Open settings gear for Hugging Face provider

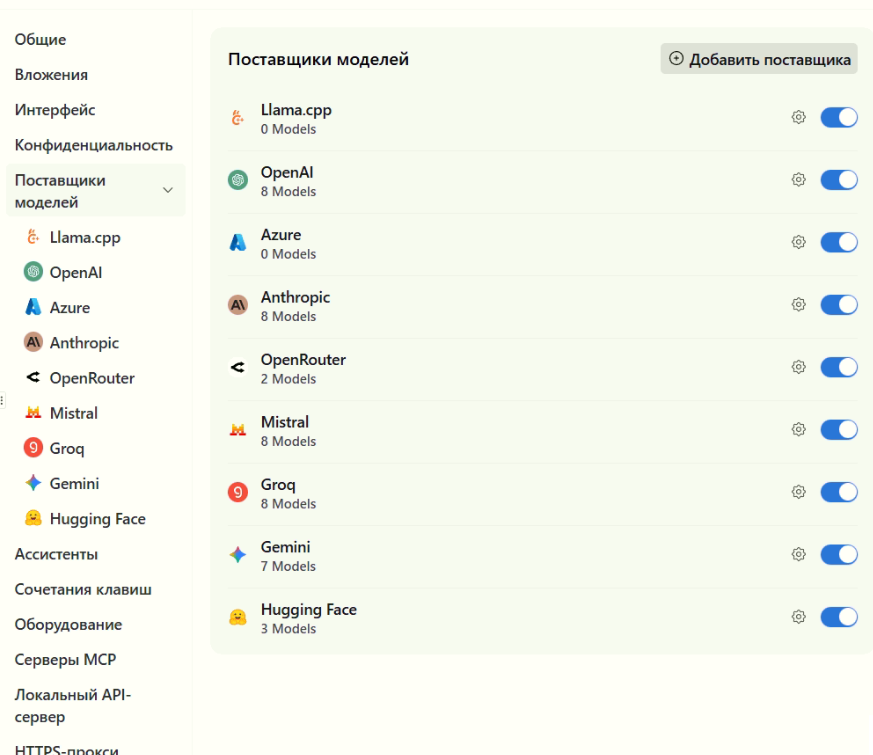tap(798, 616)
